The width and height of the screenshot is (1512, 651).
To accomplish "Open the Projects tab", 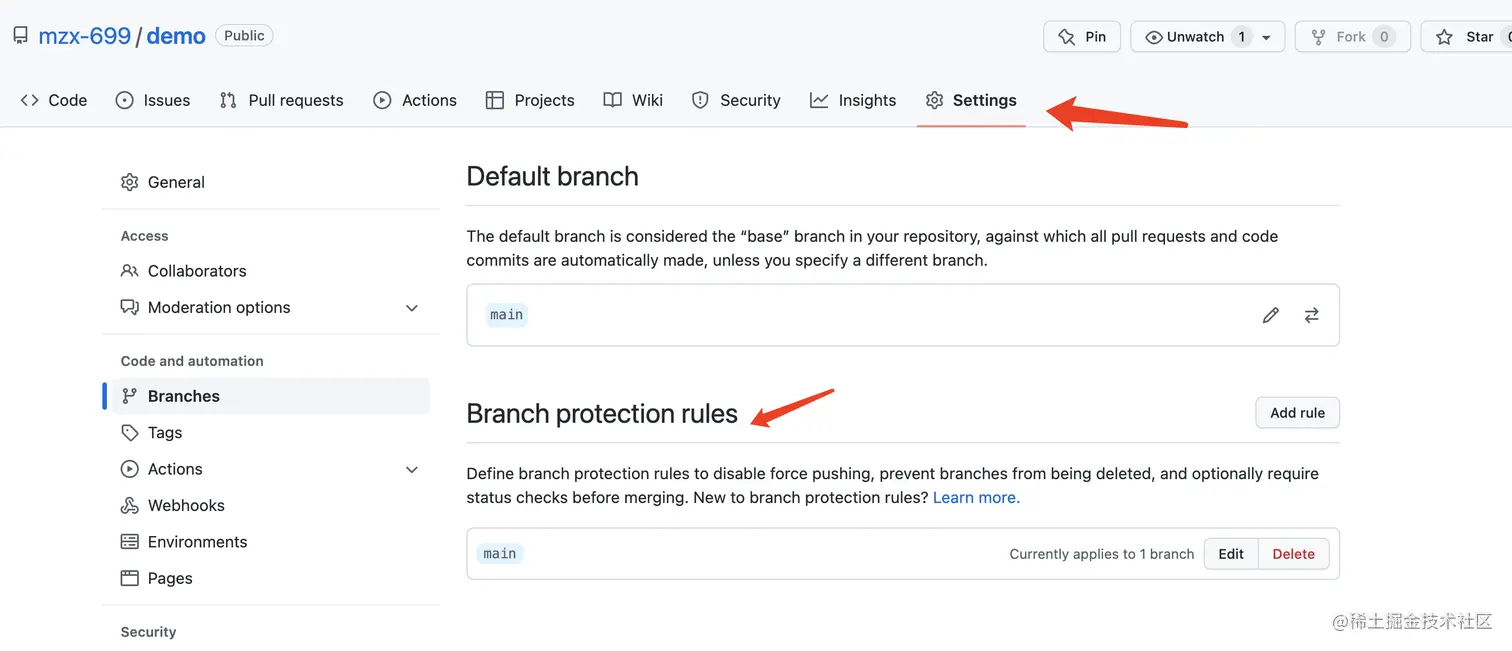I will (530, 100).
